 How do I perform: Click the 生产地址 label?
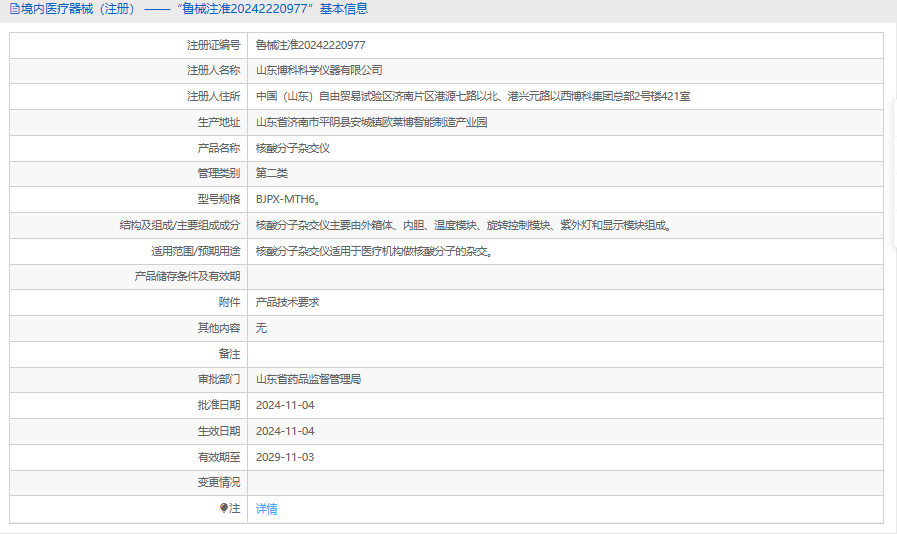pyautogui.click(x=219, y=122)
